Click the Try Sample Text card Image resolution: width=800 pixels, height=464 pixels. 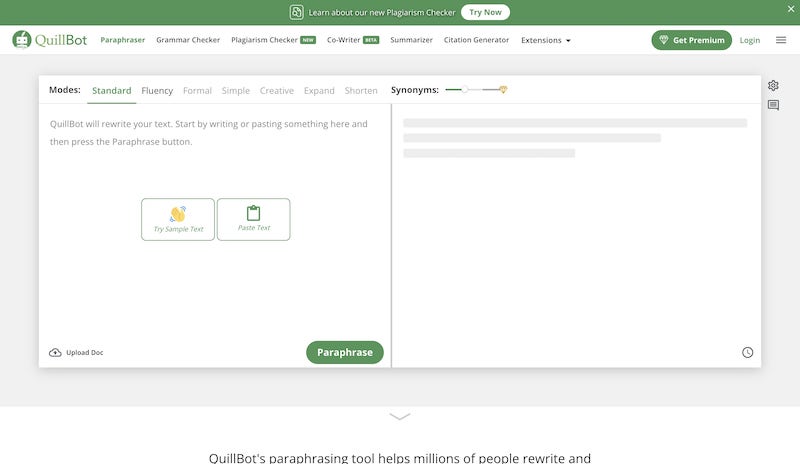coord(178,219)
